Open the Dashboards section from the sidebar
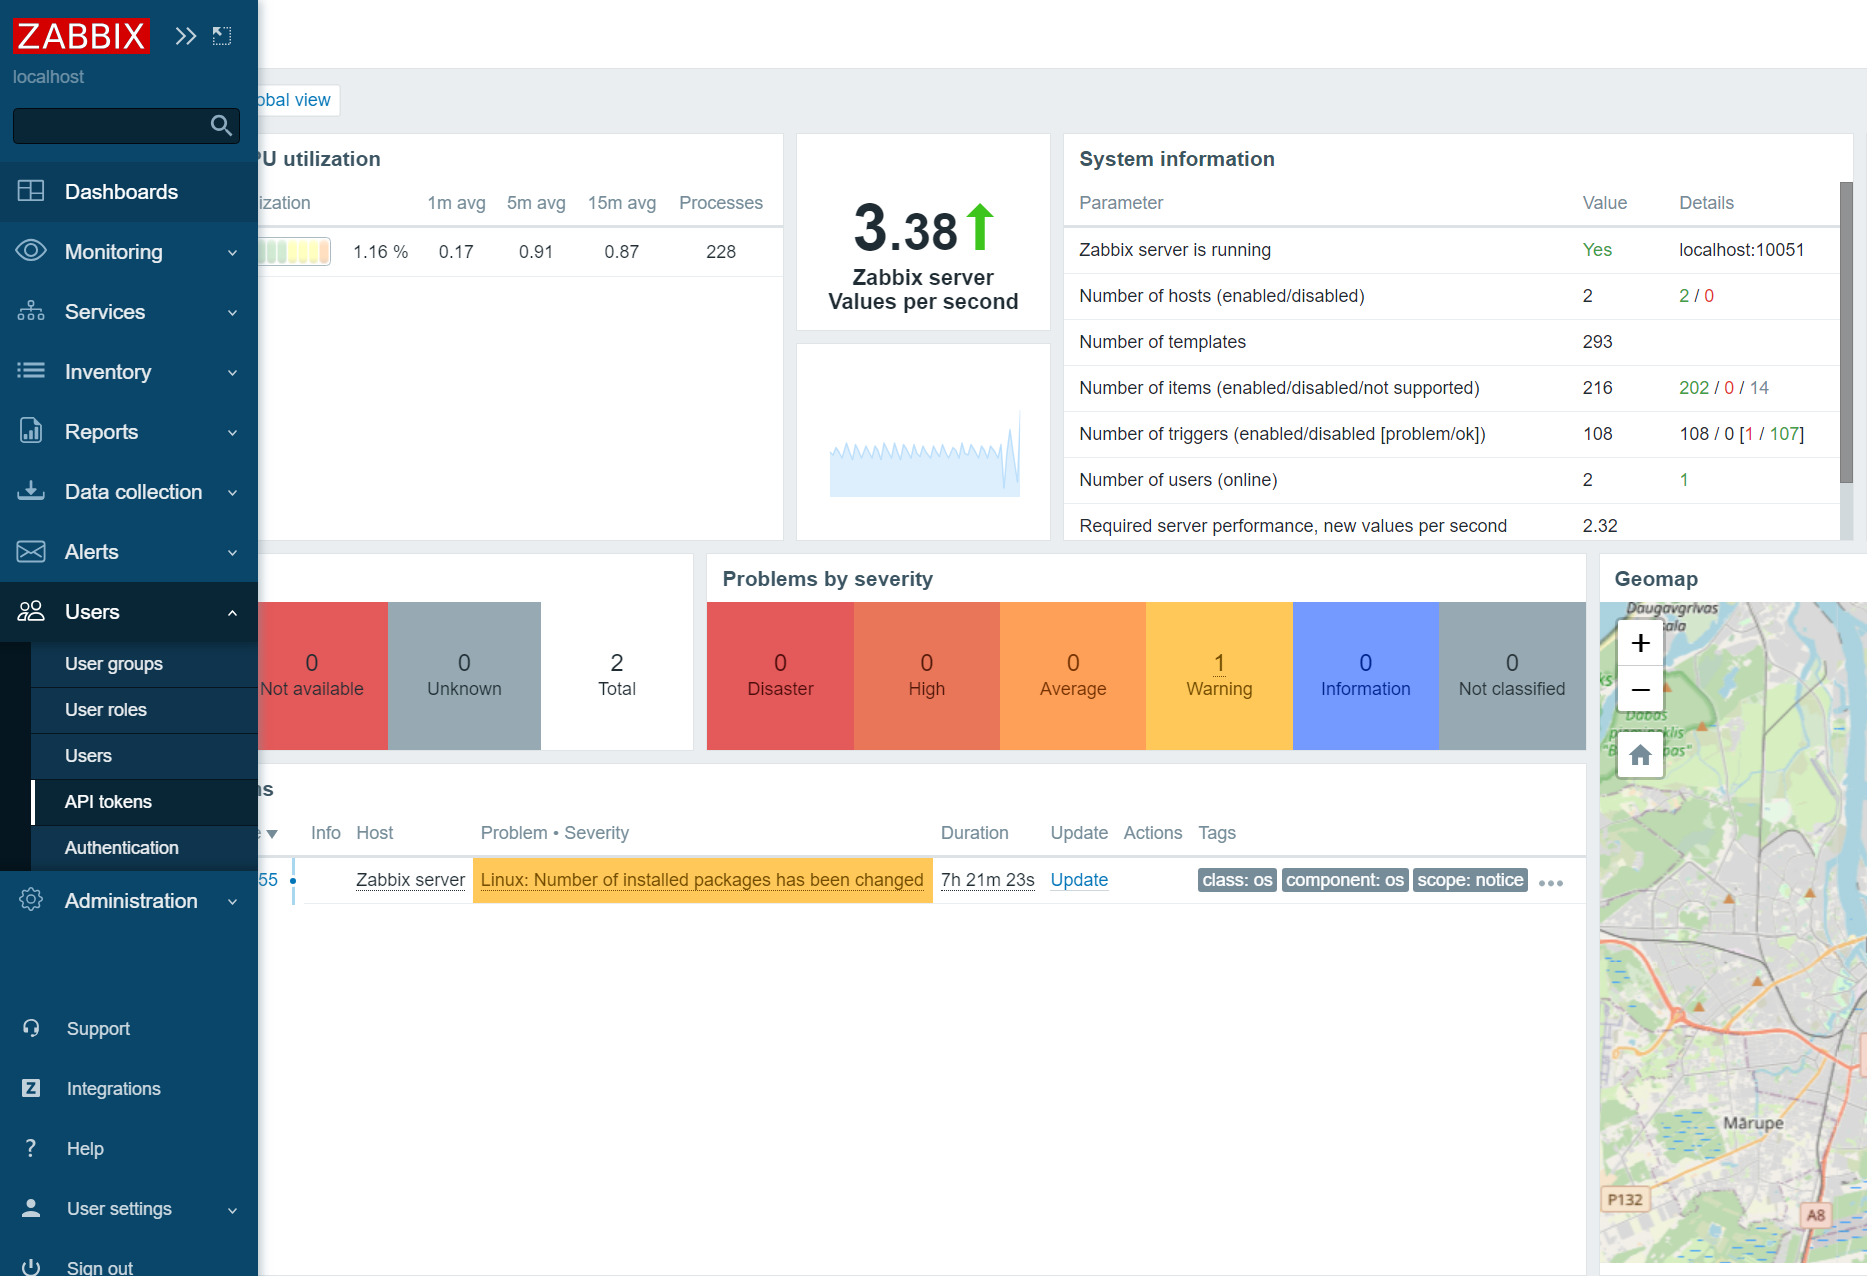1867x1276 pixels. 31,191
